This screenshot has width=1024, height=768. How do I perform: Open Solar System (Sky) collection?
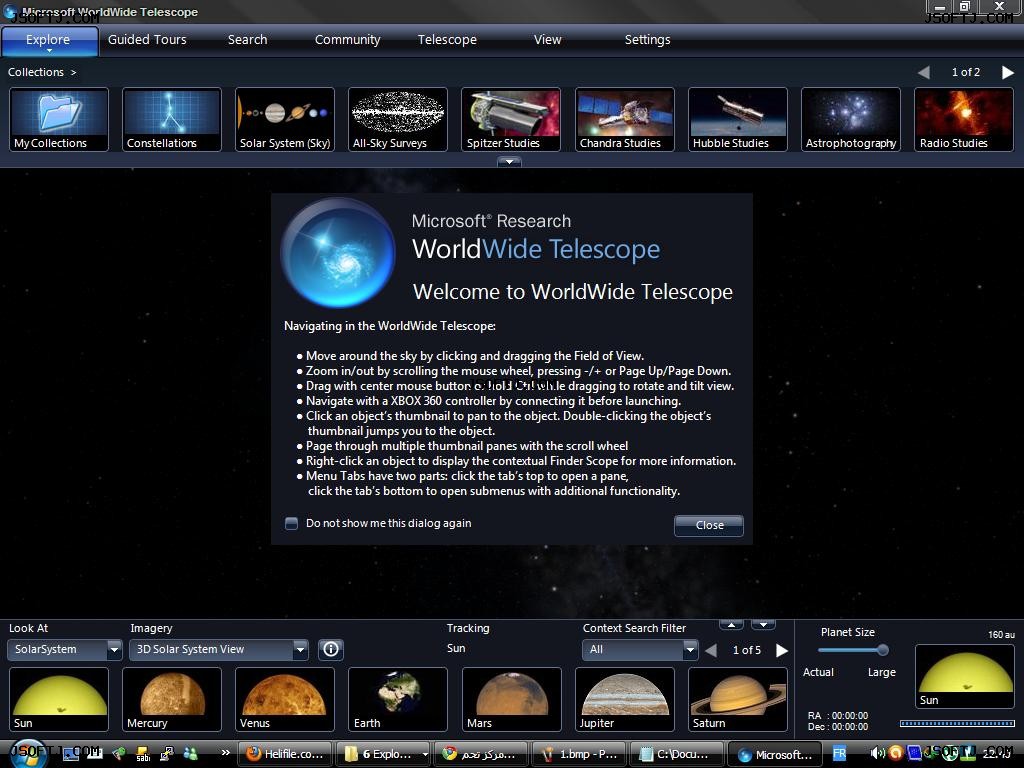click(x=285, y=120)
